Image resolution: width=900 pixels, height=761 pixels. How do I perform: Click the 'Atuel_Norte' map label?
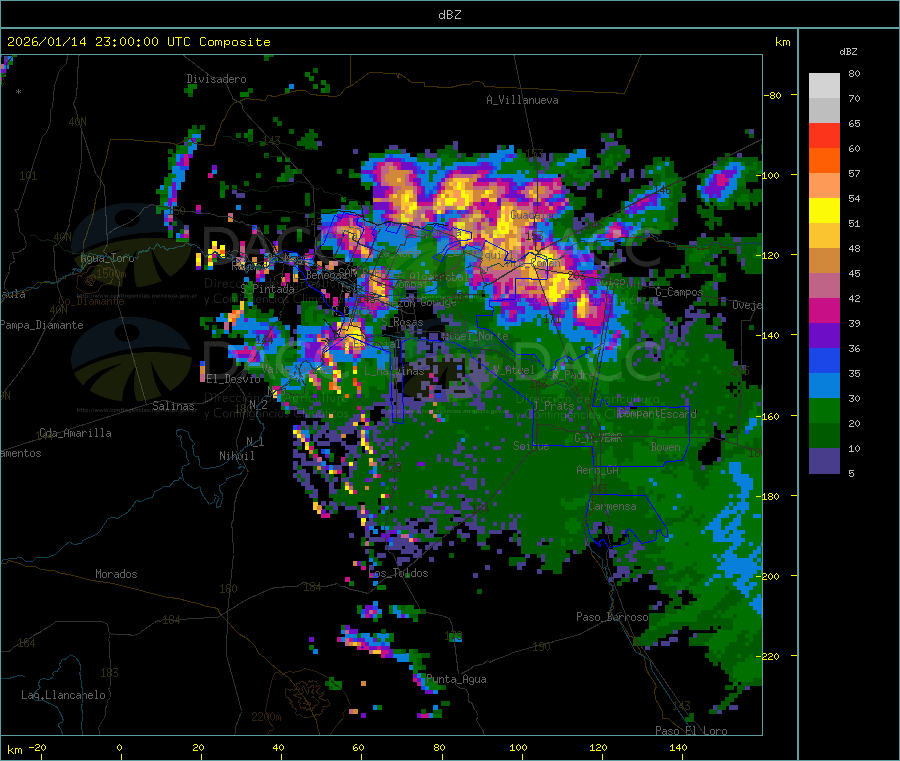point(475,336)
